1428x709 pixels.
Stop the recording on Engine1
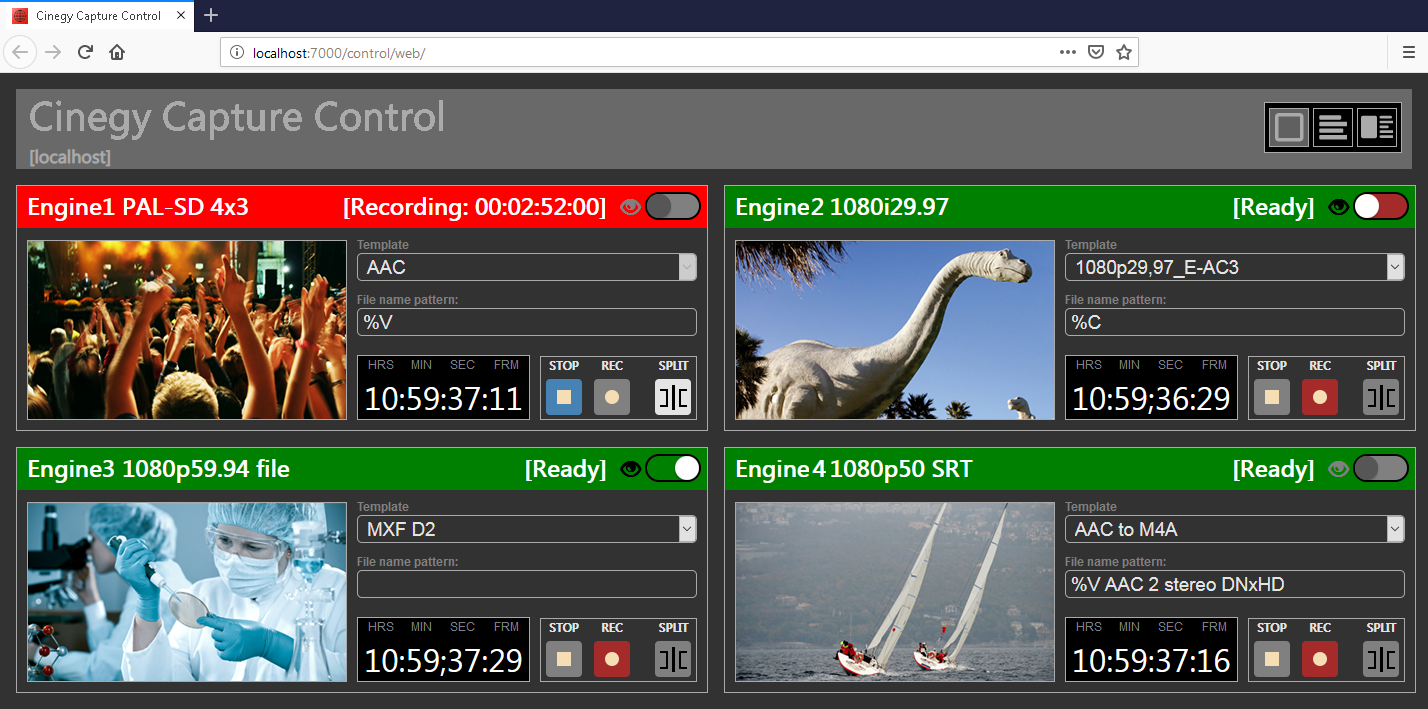[563, 397]
